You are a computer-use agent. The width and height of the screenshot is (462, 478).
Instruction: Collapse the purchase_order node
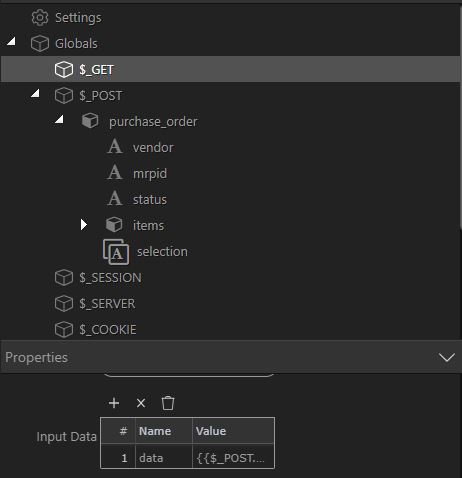(x=60, y=119)
